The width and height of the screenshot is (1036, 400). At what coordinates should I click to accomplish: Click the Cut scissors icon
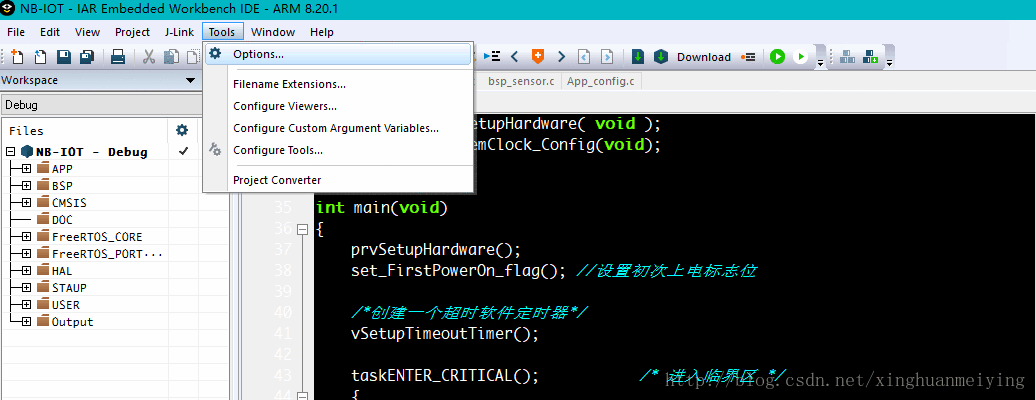(x=149, y=57)
